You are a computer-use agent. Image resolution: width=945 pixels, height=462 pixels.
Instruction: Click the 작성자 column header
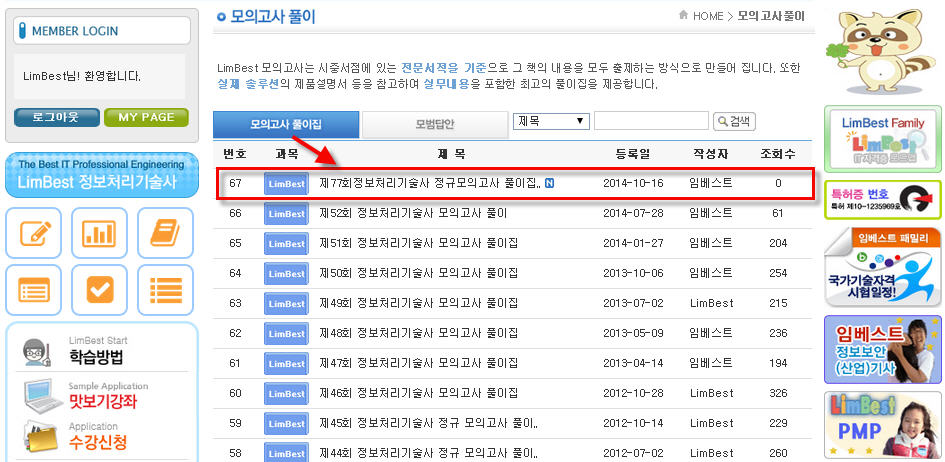click(x=711, y=154)
